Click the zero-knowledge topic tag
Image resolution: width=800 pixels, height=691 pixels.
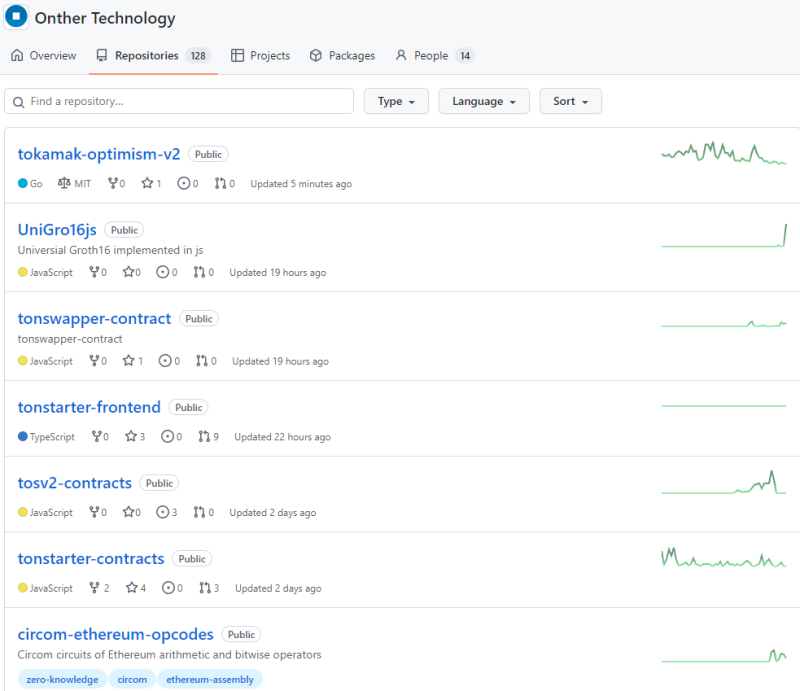[62, 679]
